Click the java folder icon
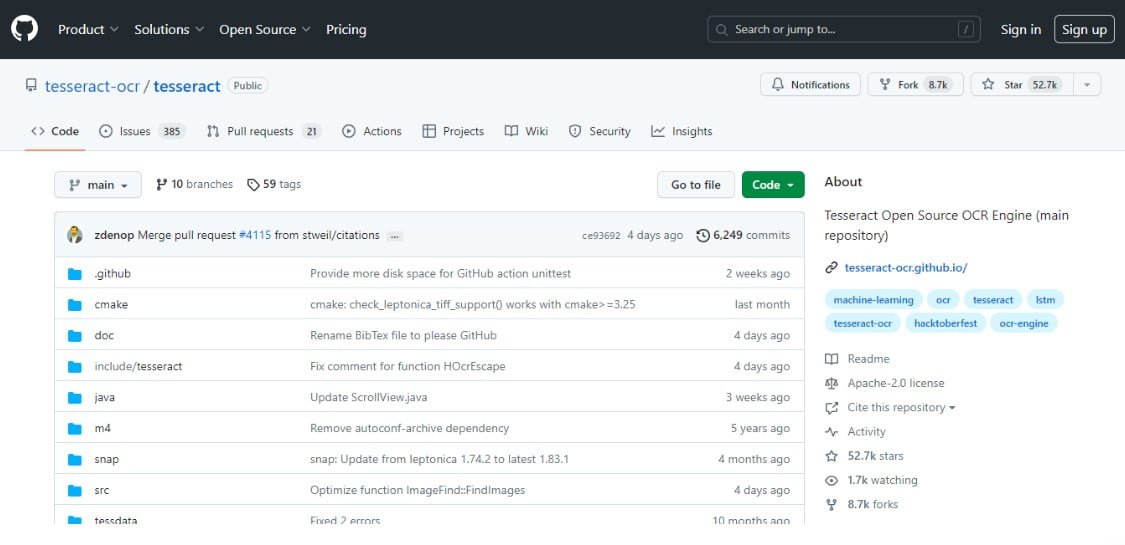The width and height of the screenshot is (1125, 545). tap(75, 397)
